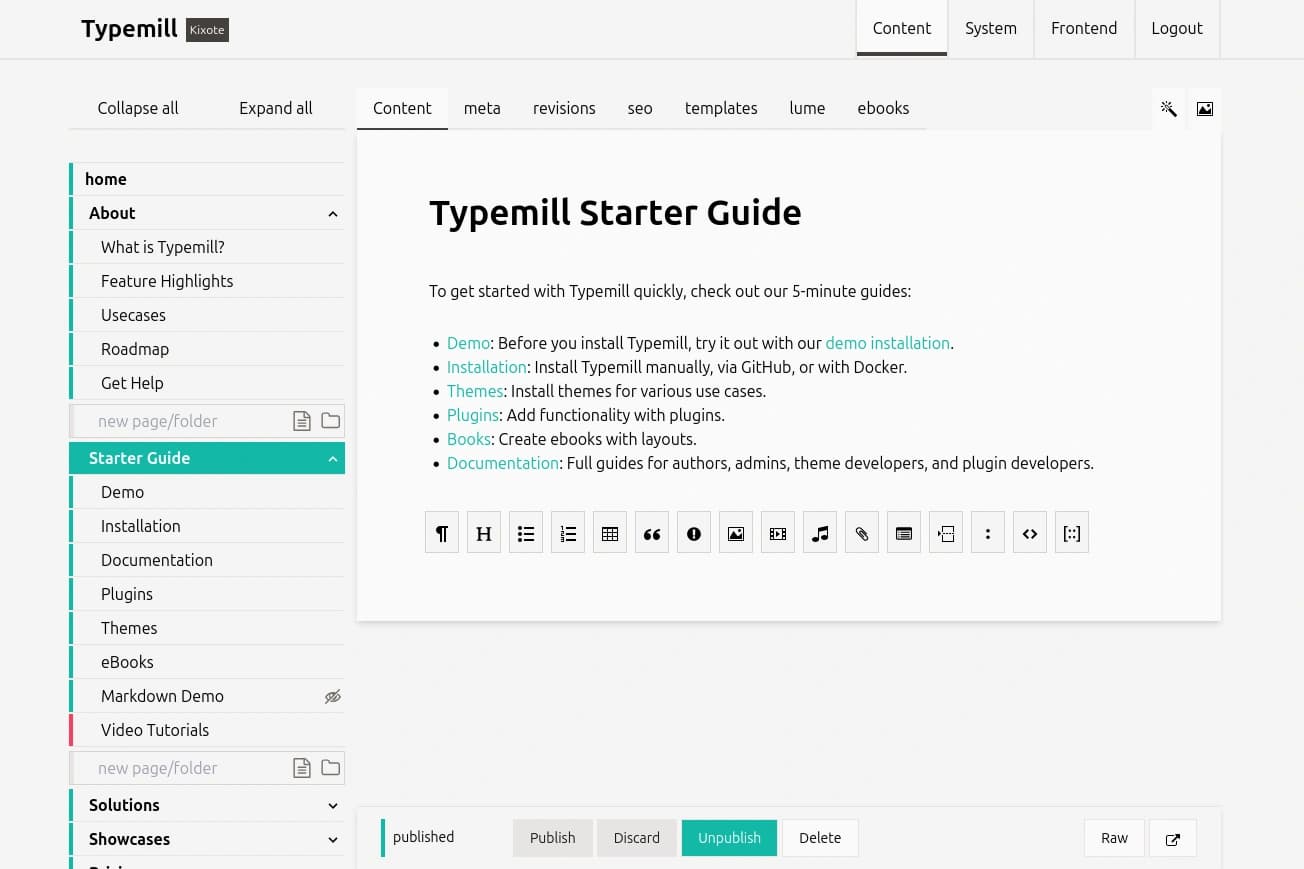This screenshot has height=869, width=1304.
Task: Open the Video Tutorials page
Action: tap(155, 730)
